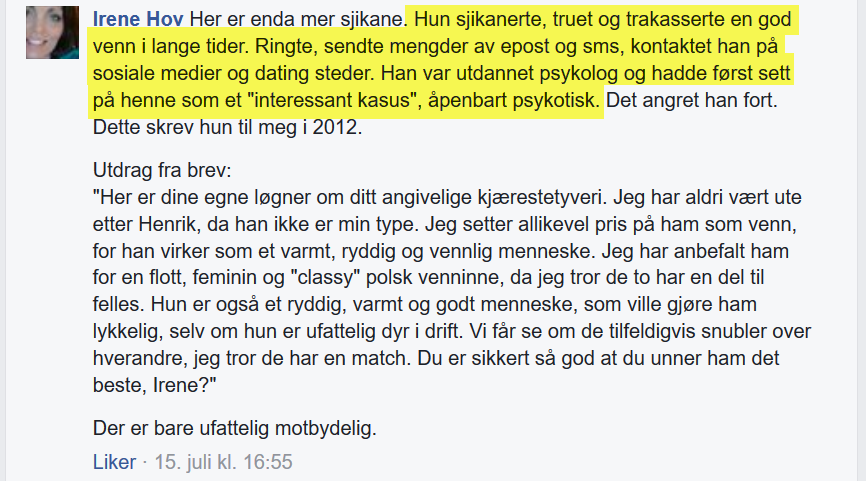
Task: Open Irene Hov's profile picture
Action: [x=52, y=33]
